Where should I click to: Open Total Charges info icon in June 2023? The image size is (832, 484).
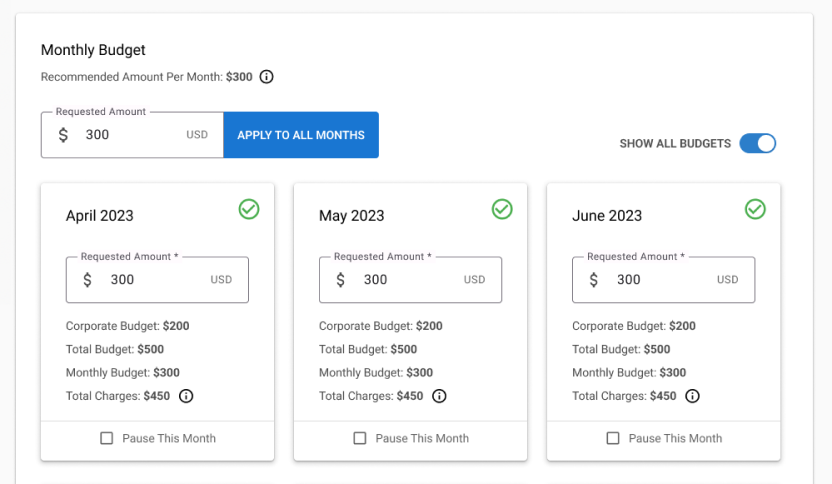tap(692, 396)
